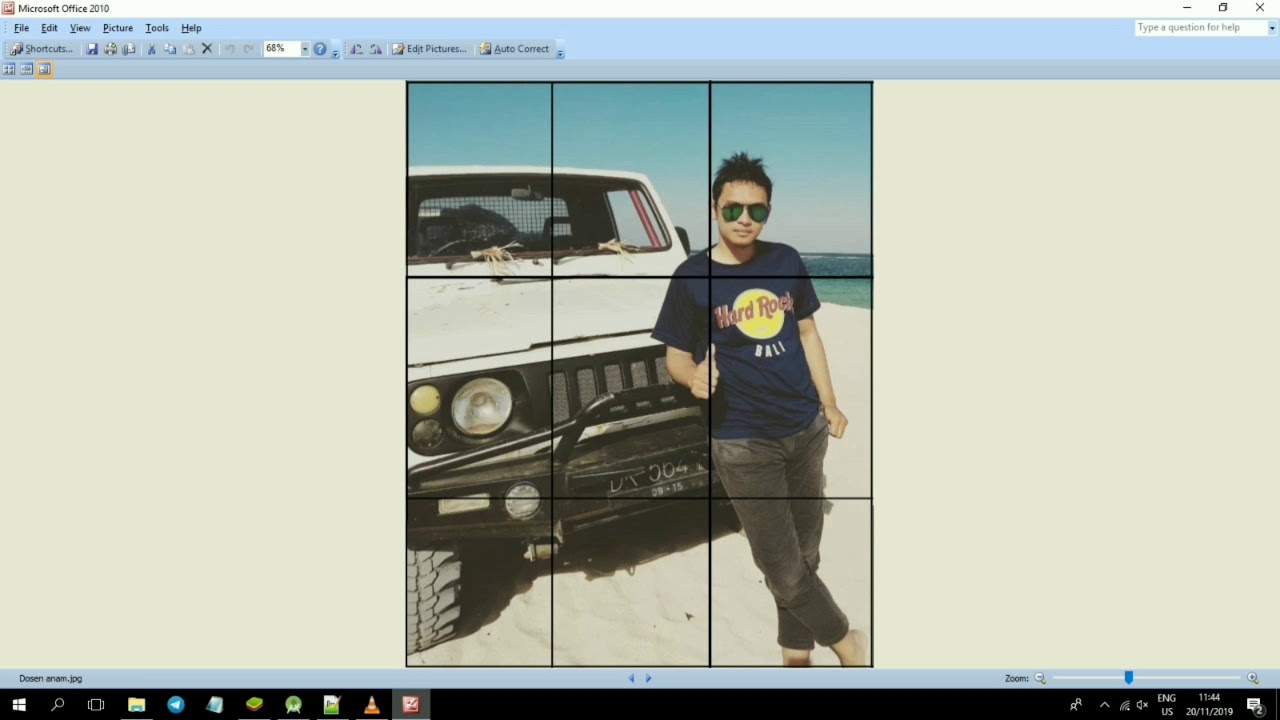This screenshot has width=1280, height=720.
Task: Click the Delete X icon
Action: (x=207, y=49)
